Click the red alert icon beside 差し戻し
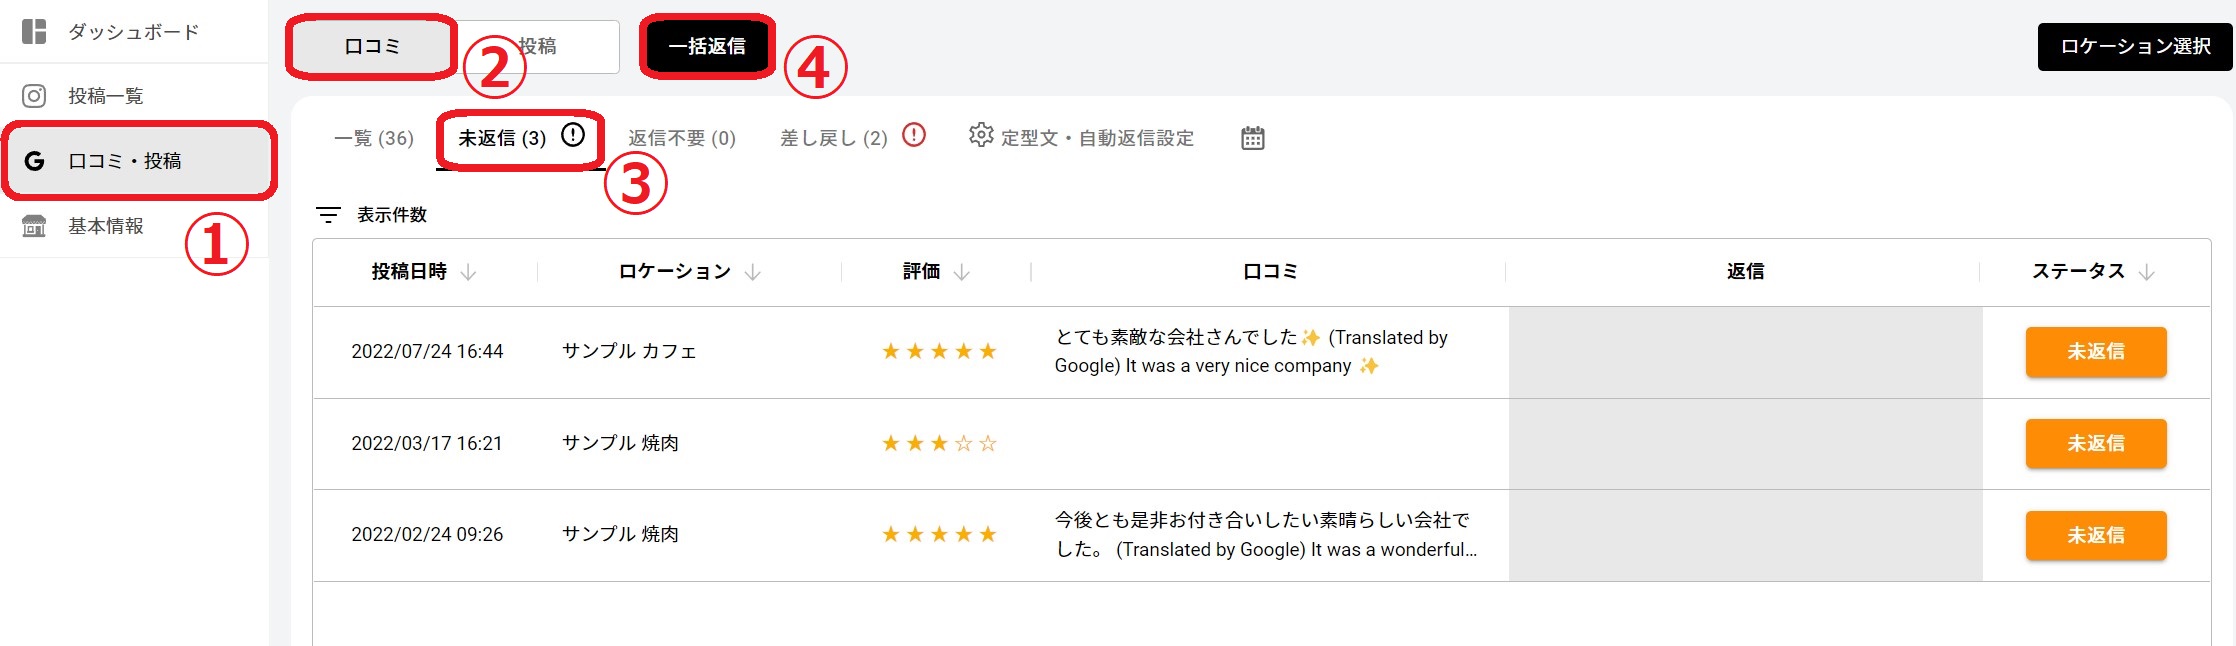The width and height of the screenshot is (2236, 646). (x=914, y=135)
